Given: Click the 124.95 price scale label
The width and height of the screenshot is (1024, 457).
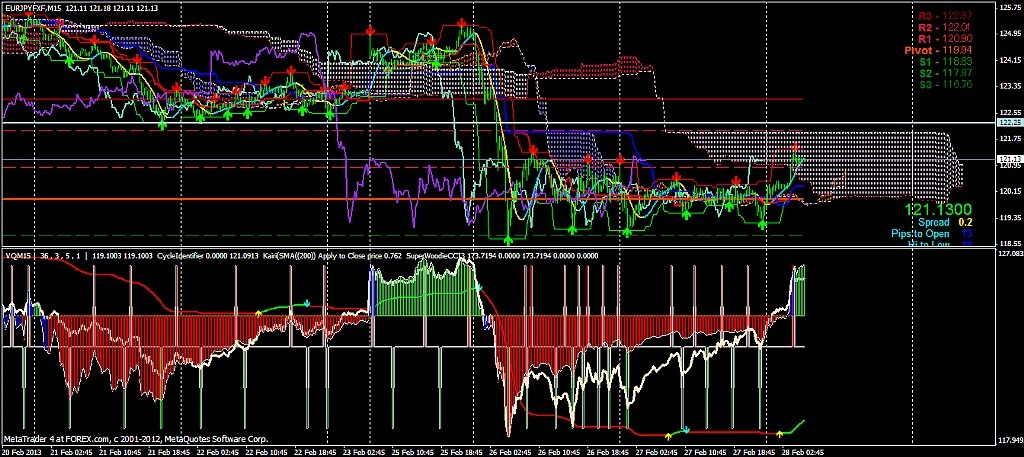Looking at the screenshot, I should click(1010, 33).
